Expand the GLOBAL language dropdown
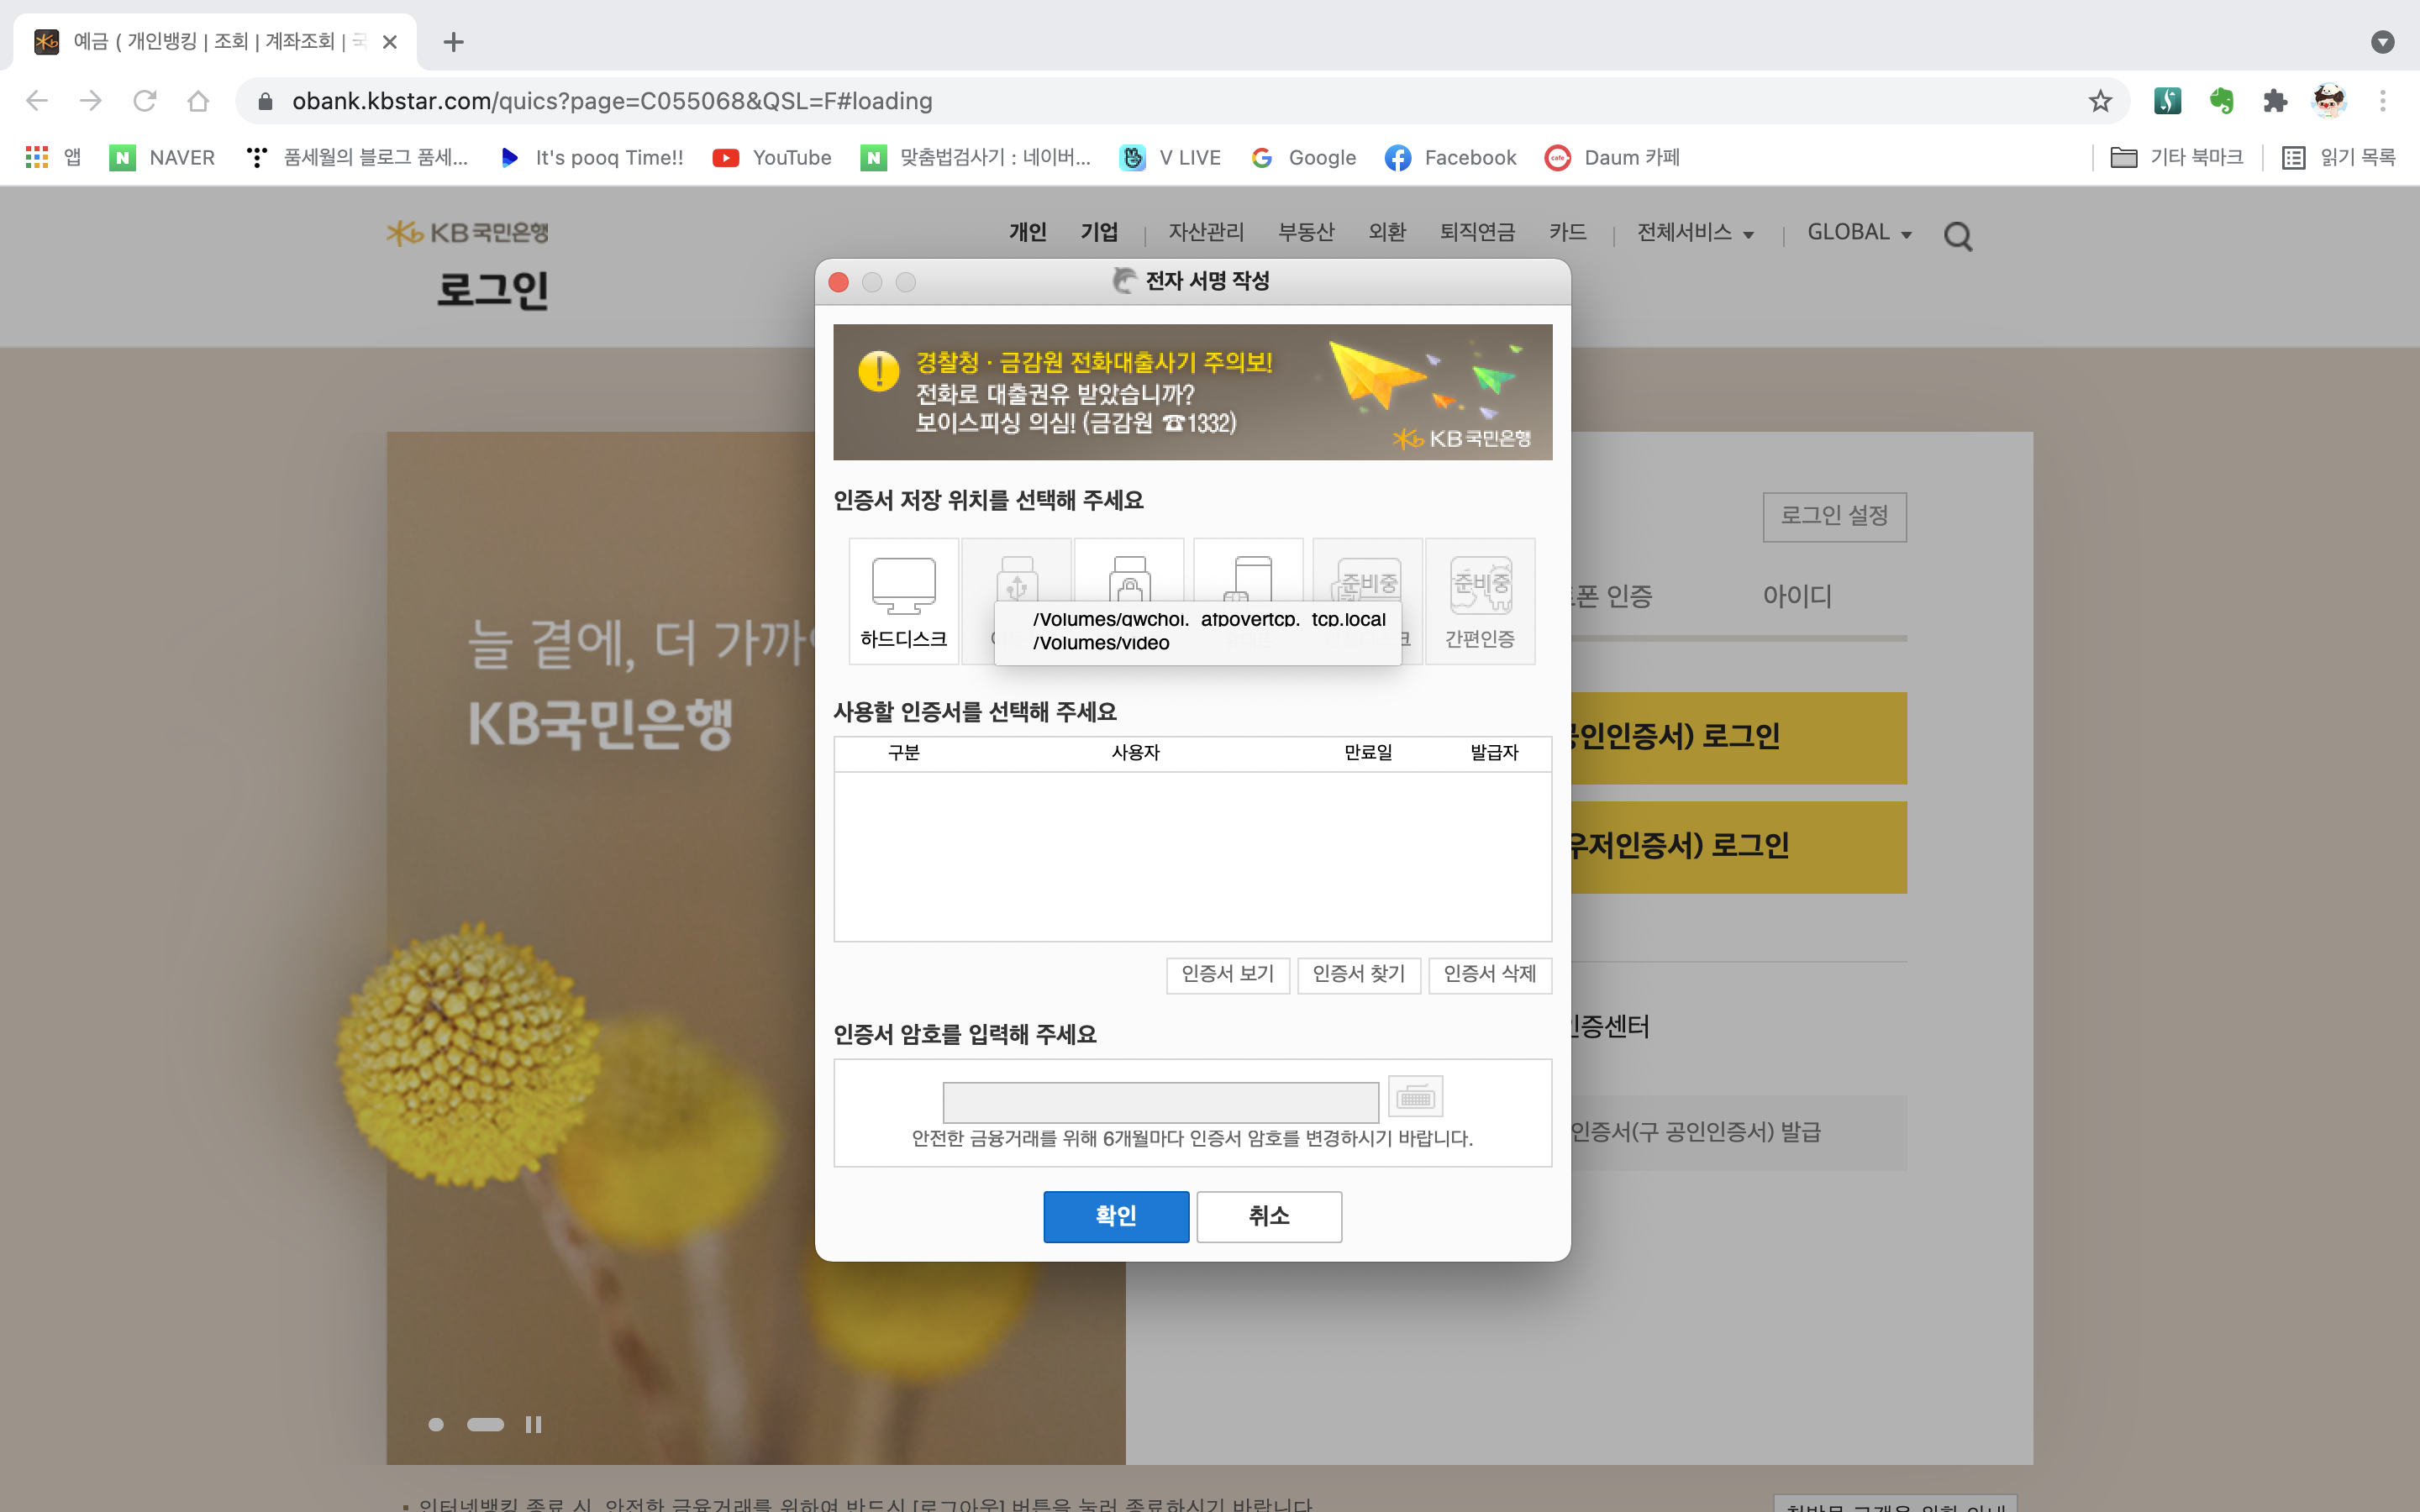 [x=1859, y=232]
